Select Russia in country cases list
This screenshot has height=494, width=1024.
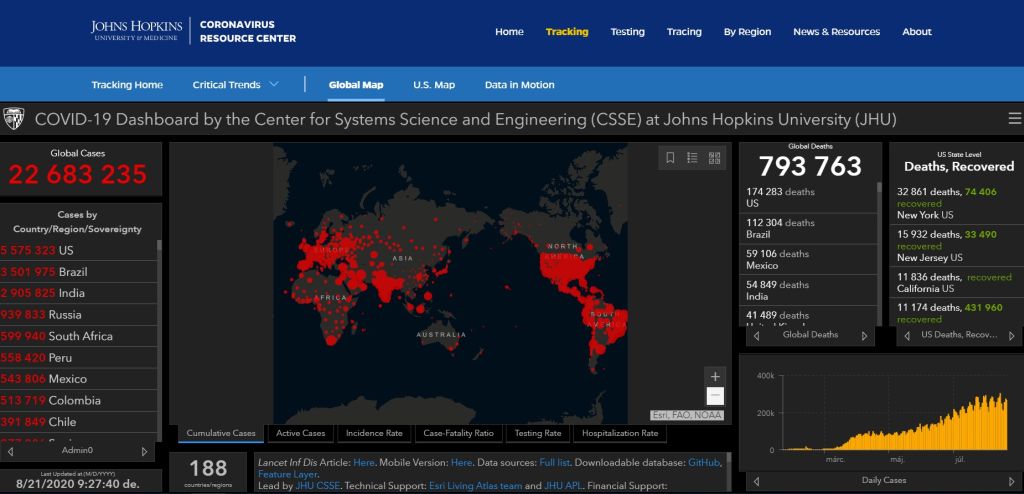[78, 315]
